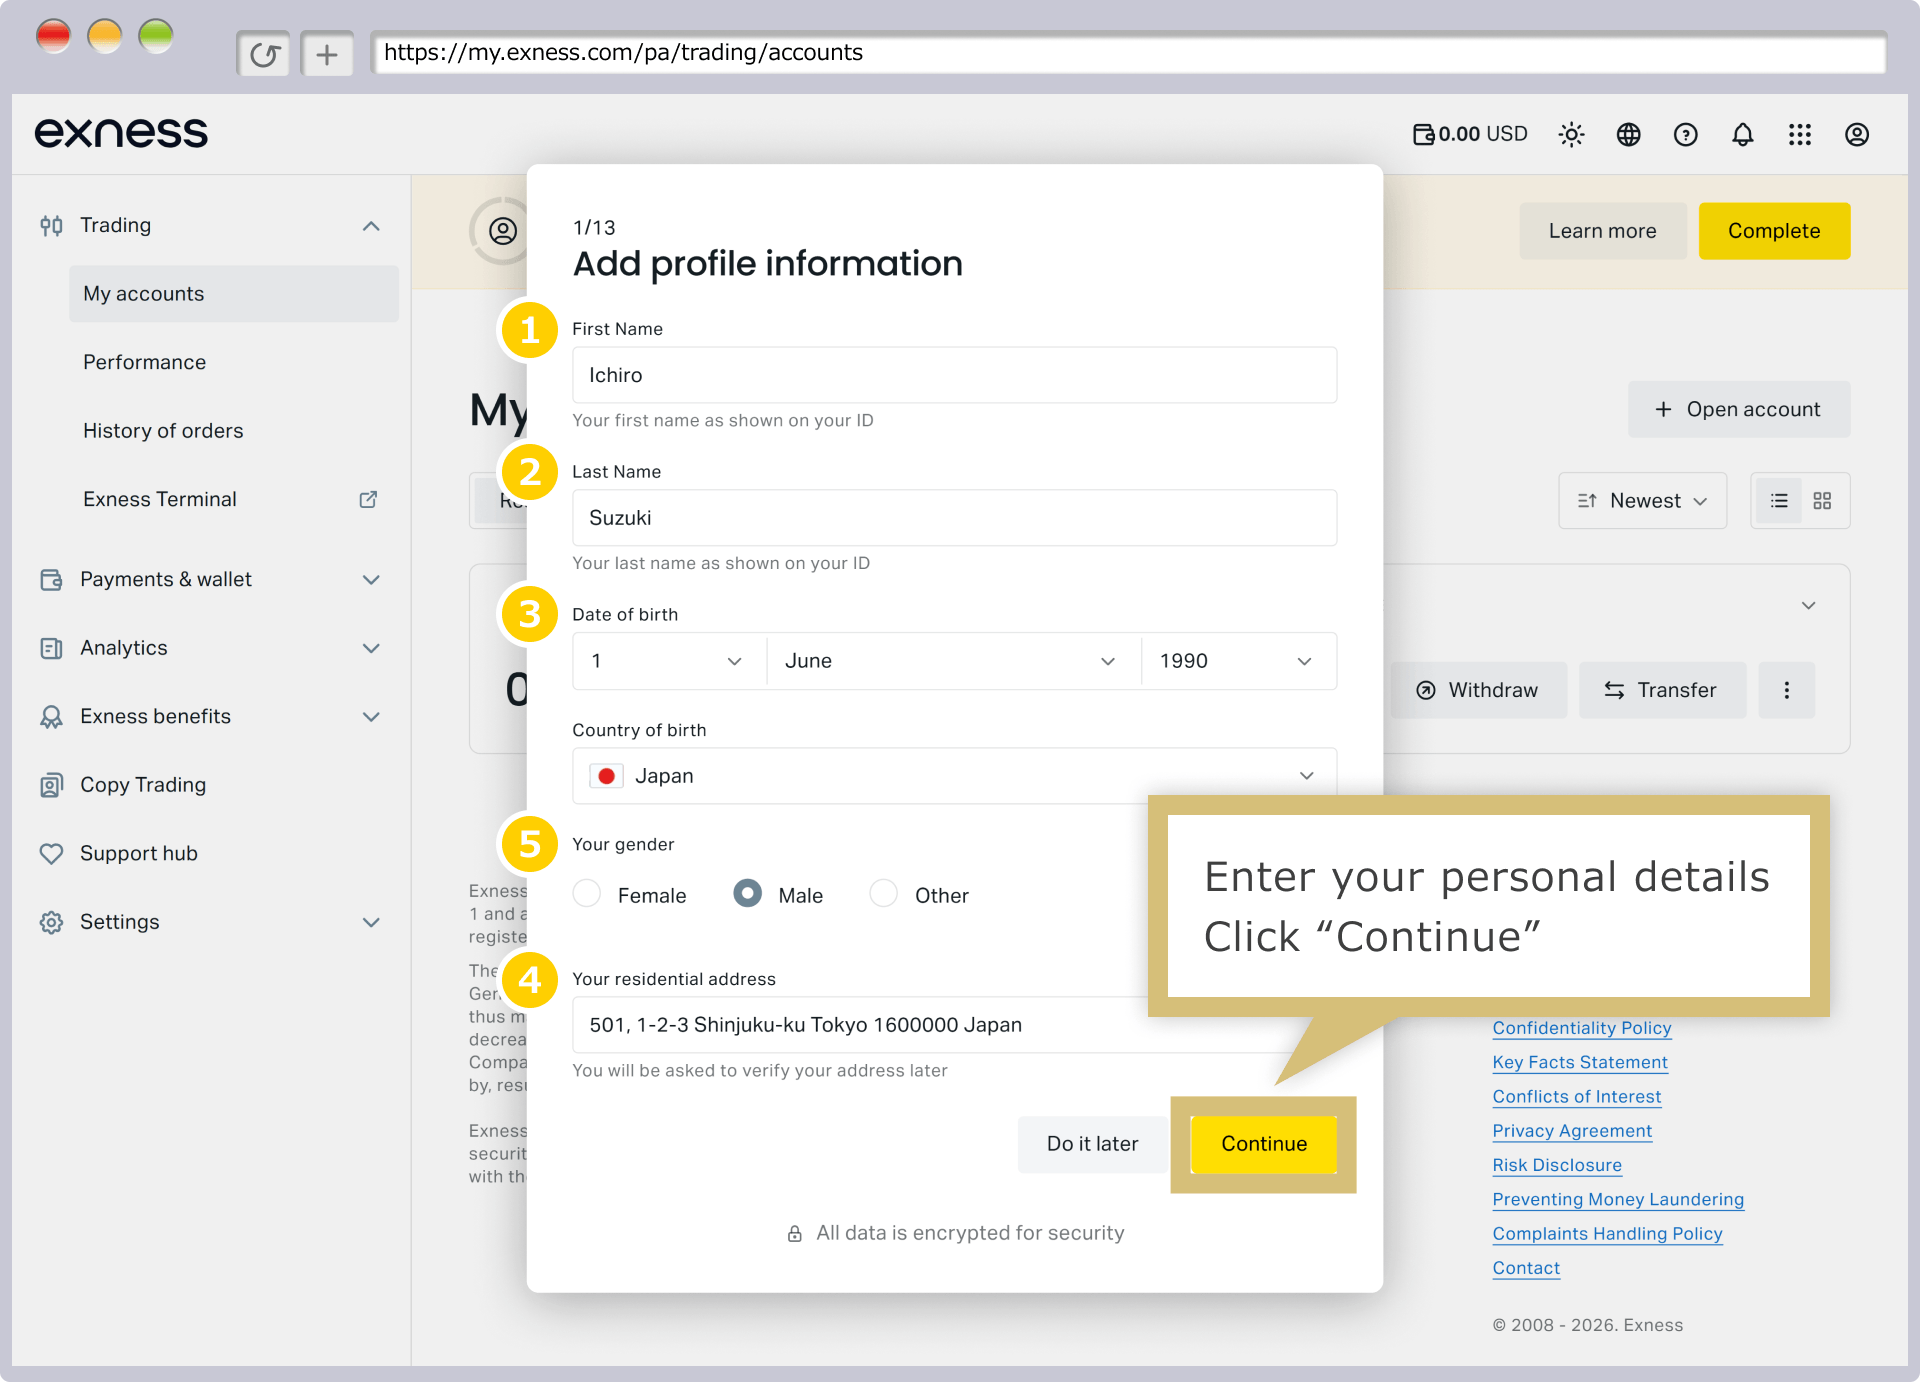
Task: Open the birth year dropdown showing 1990
Action: pyautogui.click(x=1238, y=661)
